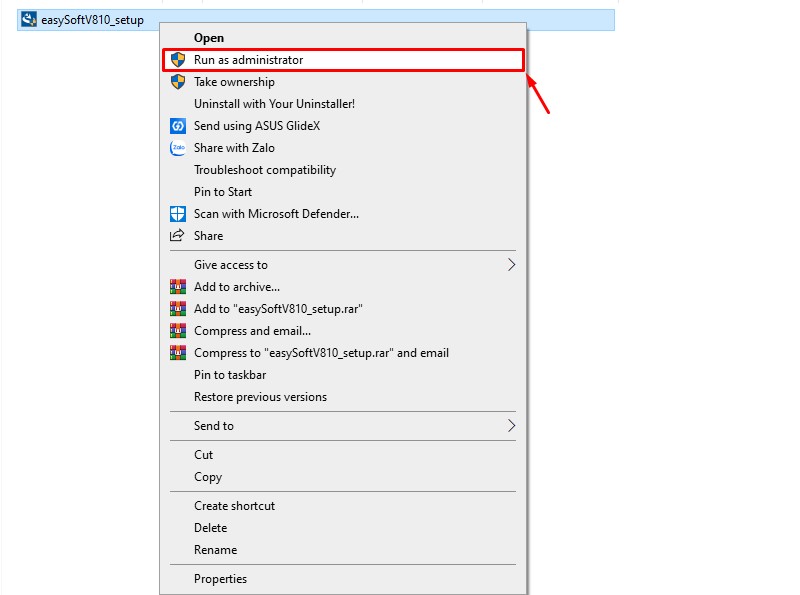Open Properties from the context menu
This screenshot has width=800, height=595.
tap(343, 579)
